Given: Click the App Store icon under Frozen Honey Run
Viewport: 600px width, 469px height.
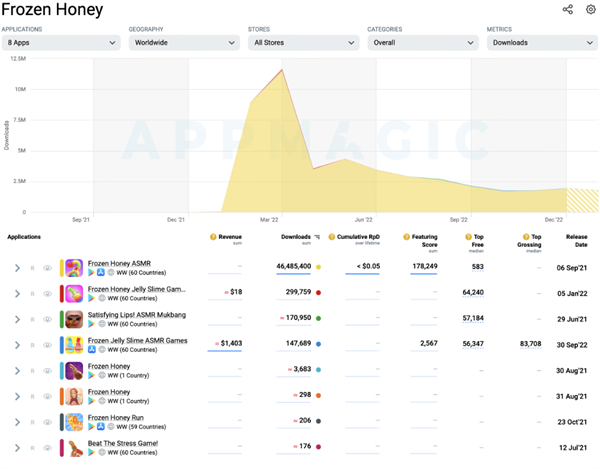Looking at the screenshot, I should click(101, 427).
